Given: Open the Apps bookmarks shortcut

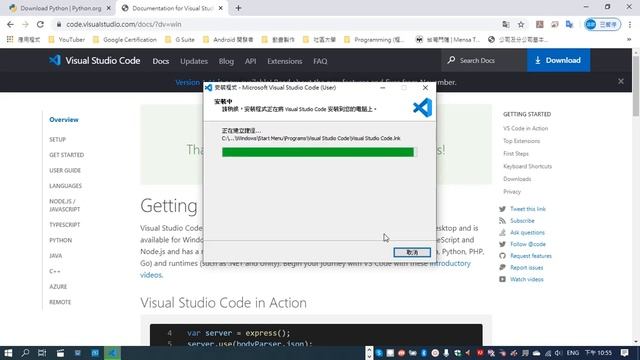Looking at the screenshot, I should [x=23, y=40].
